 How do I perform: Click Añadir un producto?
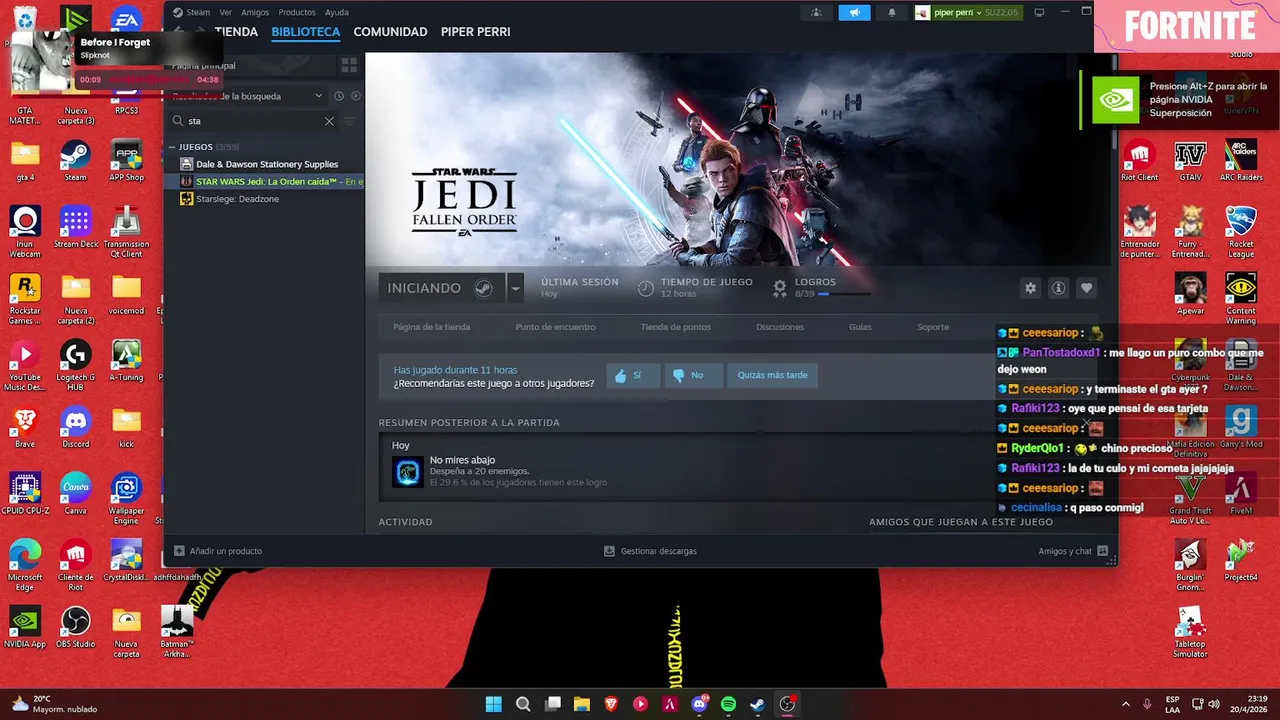218,551
